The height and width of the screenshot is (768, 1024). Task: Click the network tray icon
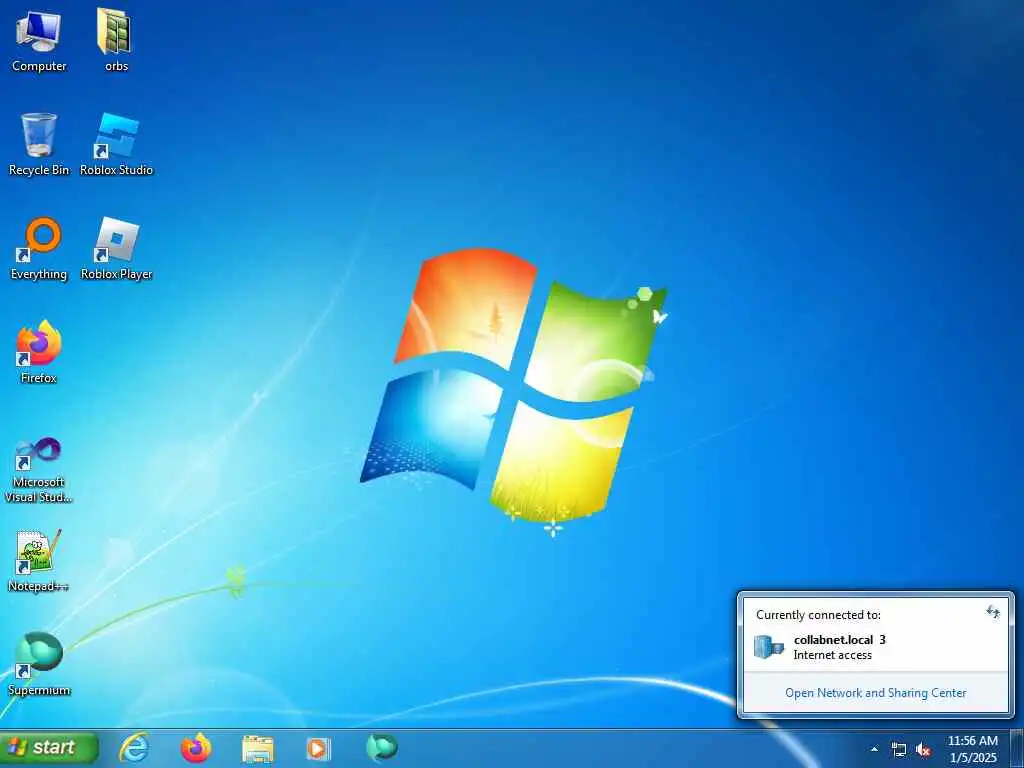tap(899, 749)
